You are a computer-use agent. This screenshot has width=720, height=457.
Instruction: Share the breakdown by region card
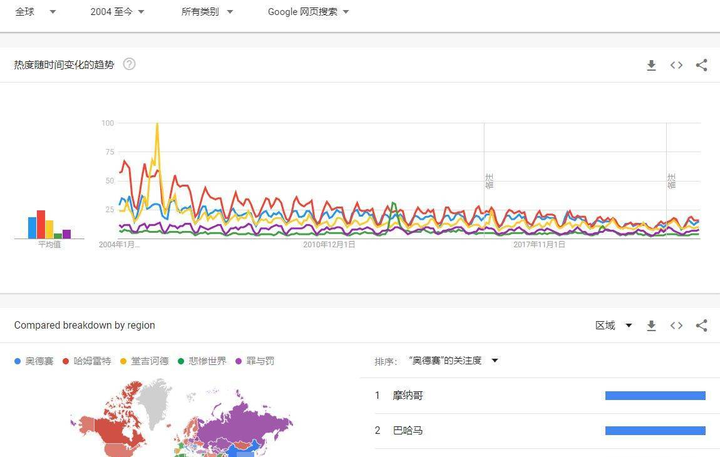coord(701,326)
